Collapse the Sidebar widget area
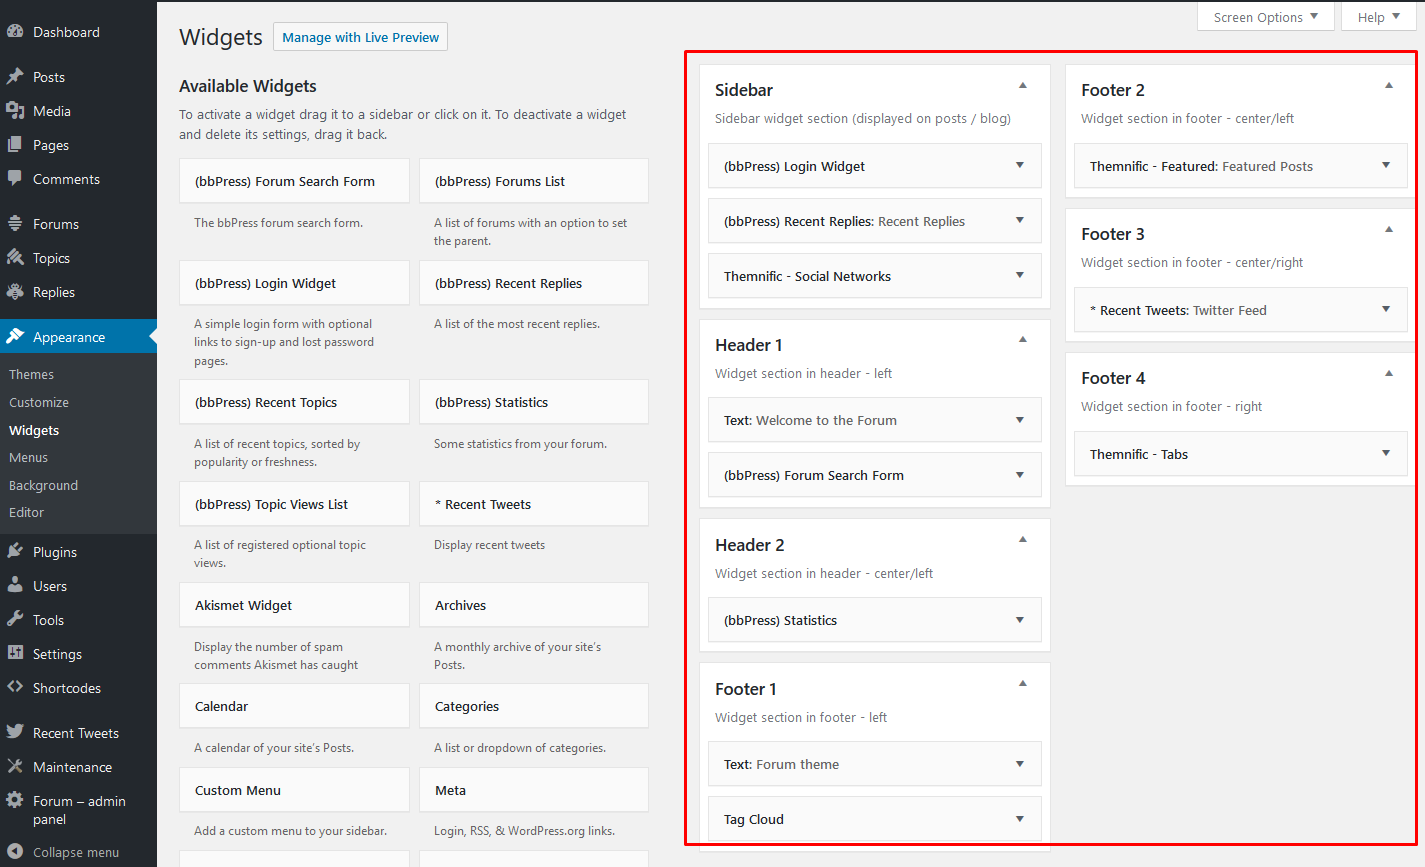1425x867 pixels. [x=1022, y=86]
